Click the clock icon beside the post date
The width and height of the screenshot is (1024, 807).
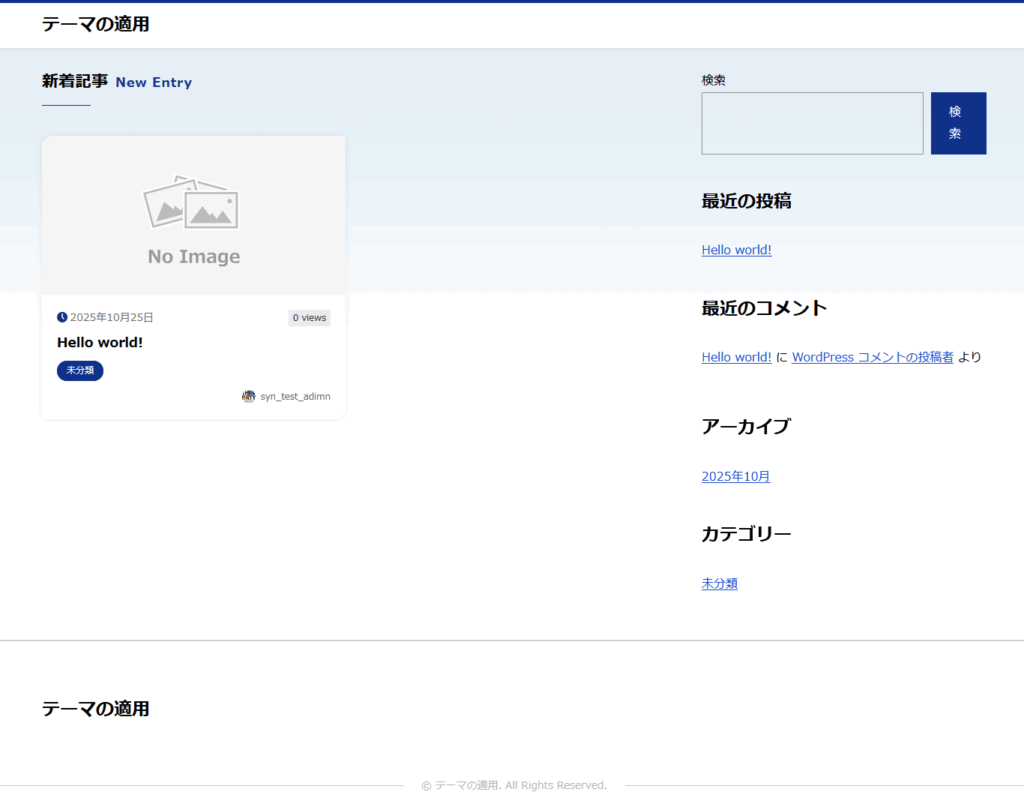[x=62, y=317]
